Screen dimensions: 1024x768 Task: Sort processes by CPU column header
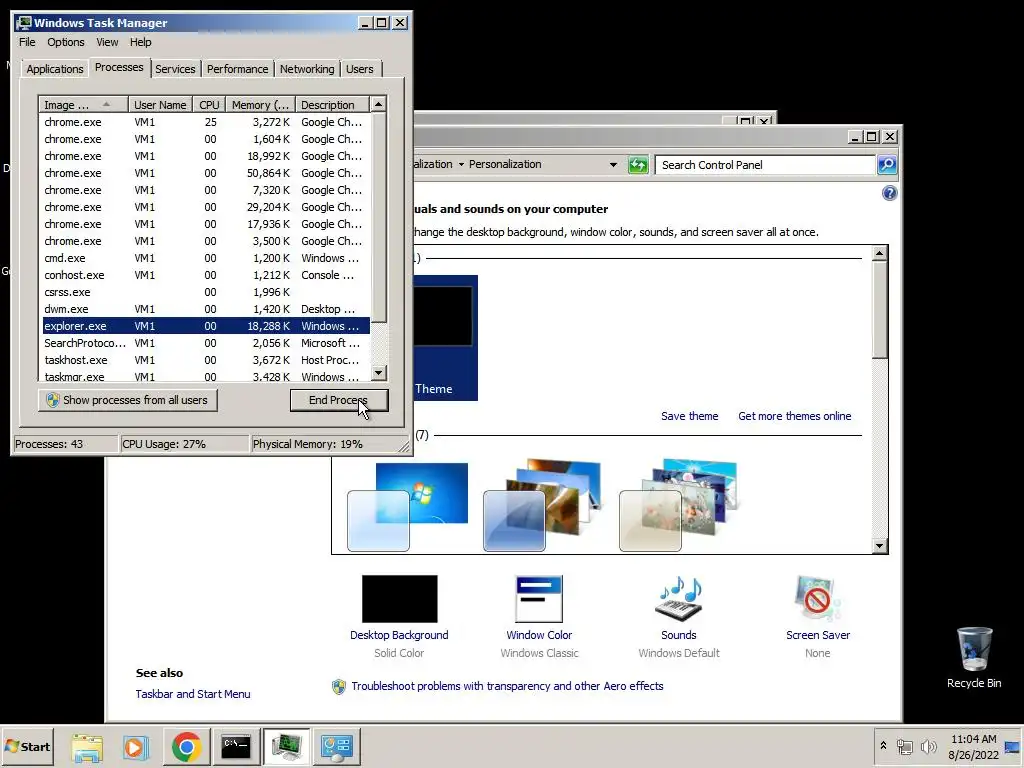[210, 104]
